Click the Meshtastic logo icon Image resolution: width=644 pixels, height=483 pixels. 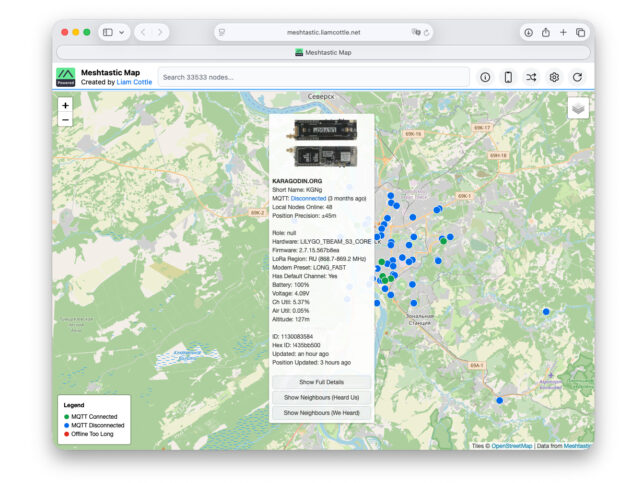[x=66, y=77]
